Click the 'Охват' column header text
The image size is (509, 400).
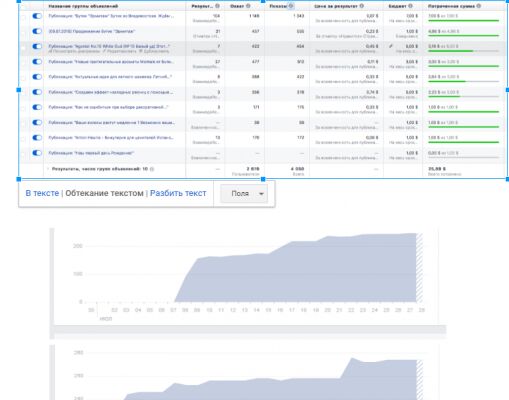[237, 6]
